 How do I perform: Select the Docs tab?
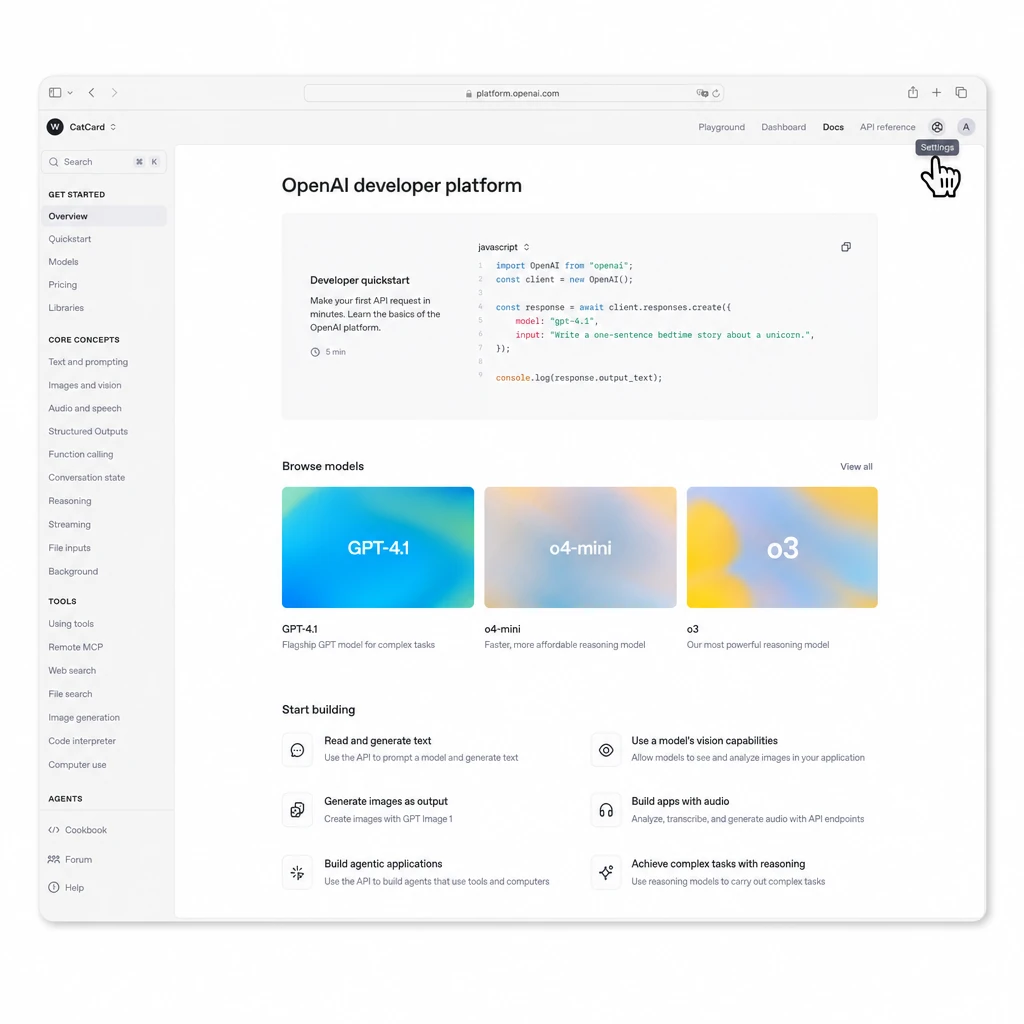click(x=833, y=127)
